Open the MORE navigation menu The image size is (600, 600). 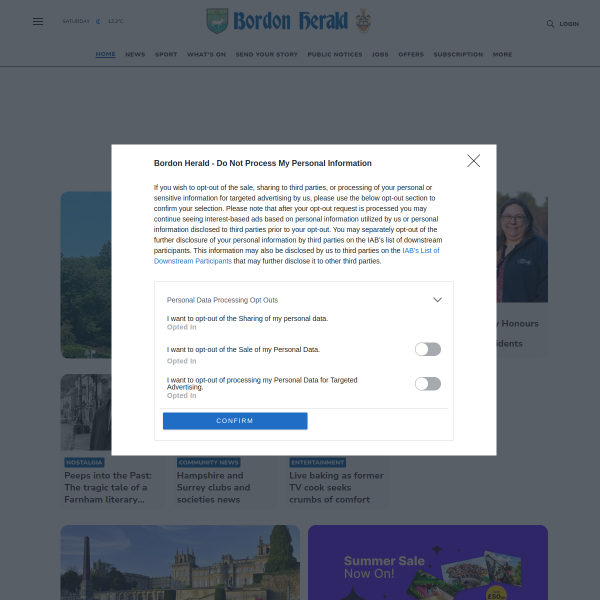pos(502,54)
